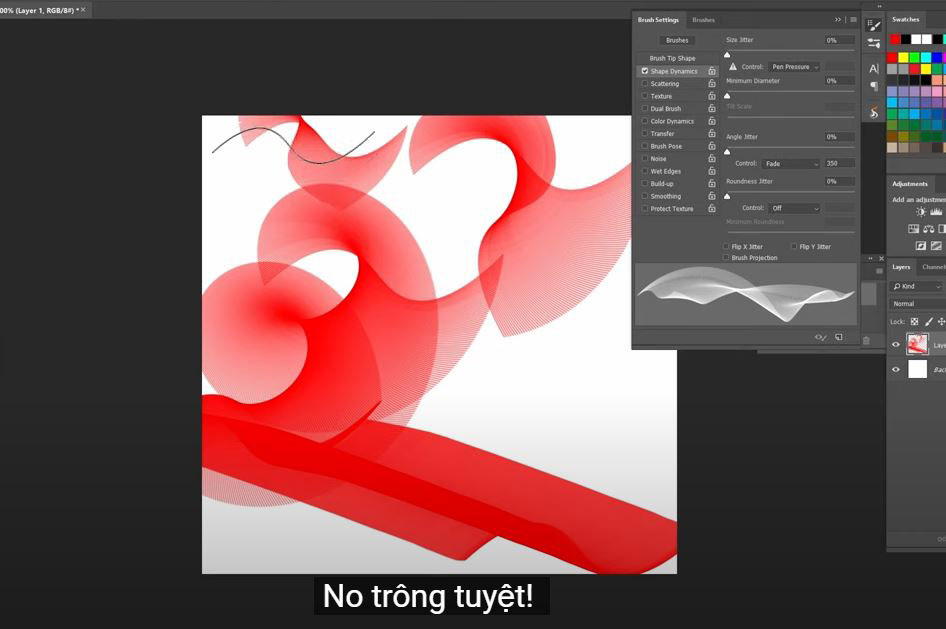This screenshot has height=629, width=946.
Task: Enable the Wet Edges checkbox
Action: [644, 171]
